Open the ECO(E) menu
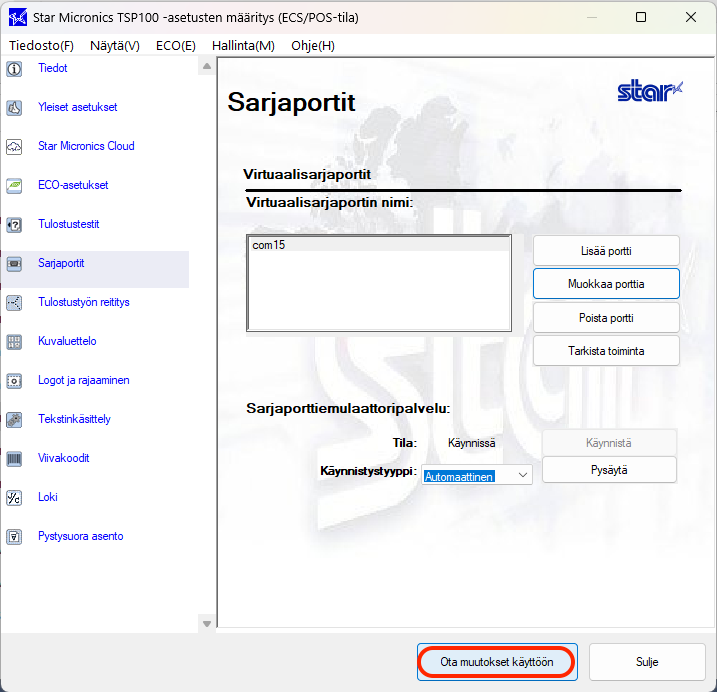This screenshot has height=692, width=717. click(176, 46)
